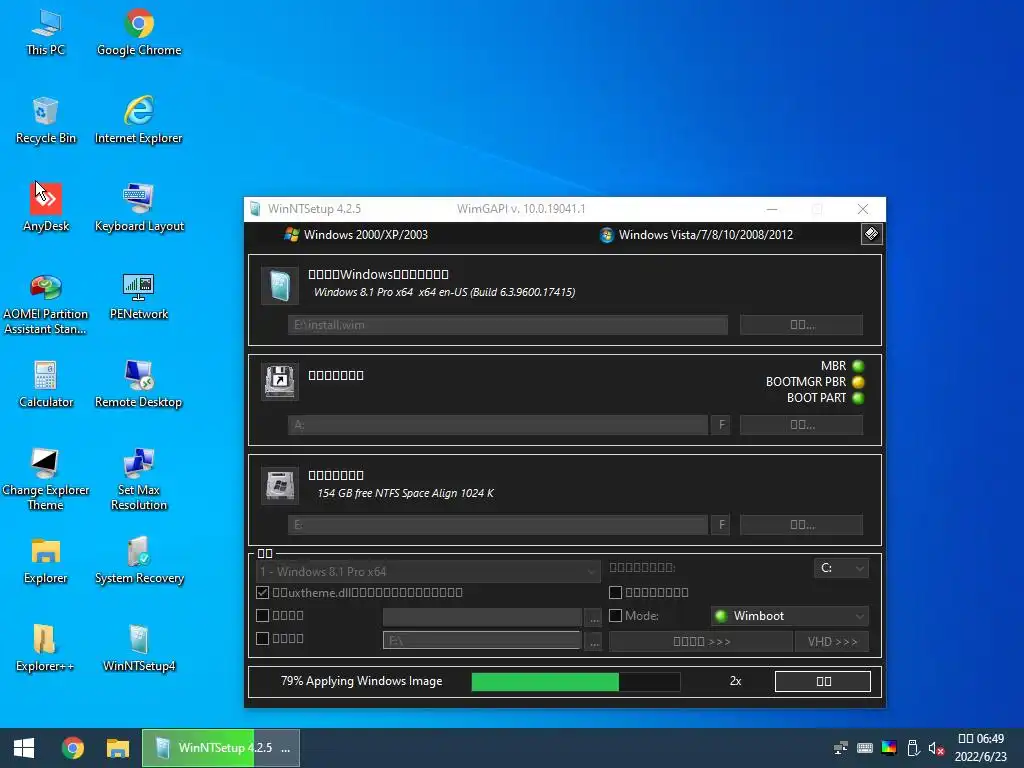Toggle the checkbox below the C: drive selector
Image resolution: width=1024 pixels, height=768 pixels.
click(x=615, y=592)
